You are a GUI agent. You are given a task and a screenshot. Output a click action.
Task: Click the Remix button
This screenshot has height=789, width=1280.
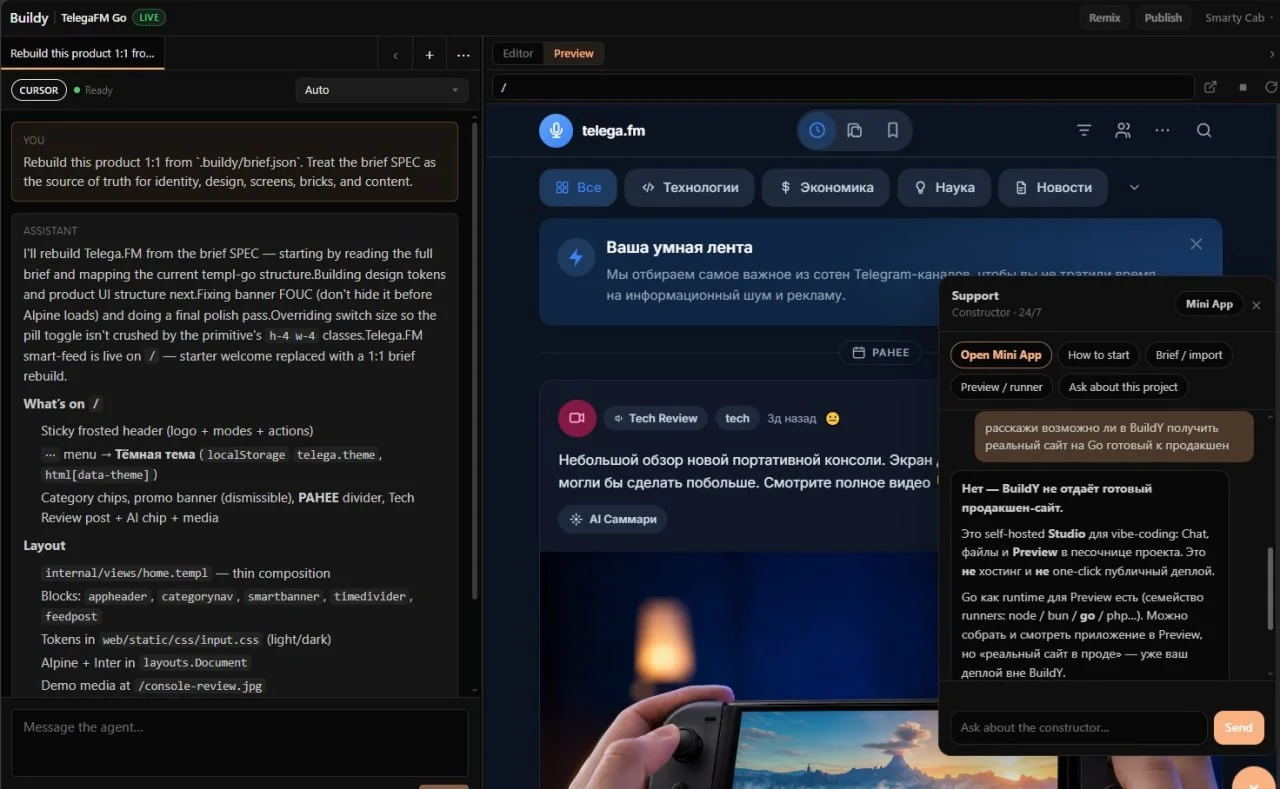[1104, 18]
